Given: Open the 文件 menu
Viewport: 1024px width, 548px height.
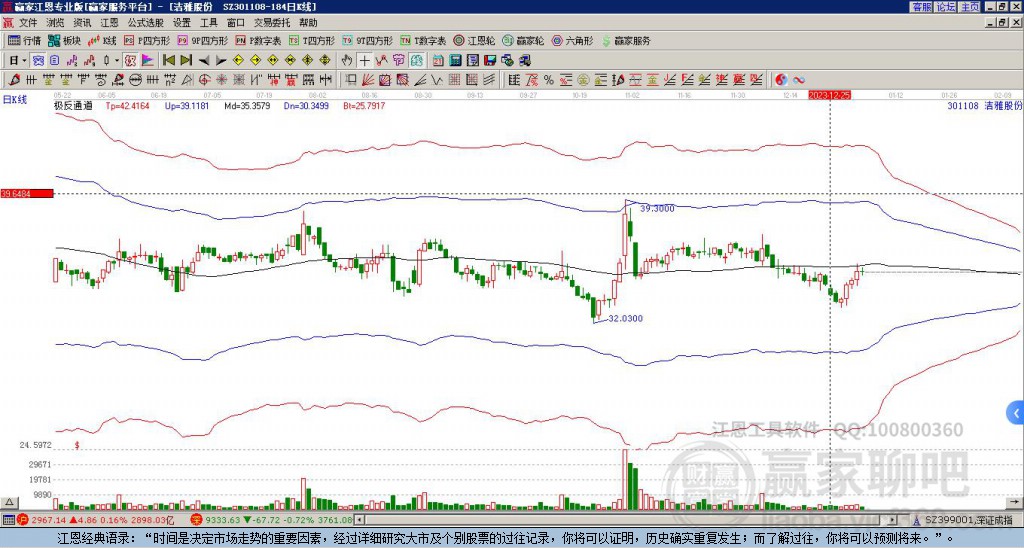Looking at the screenshot, I should 28,23.
